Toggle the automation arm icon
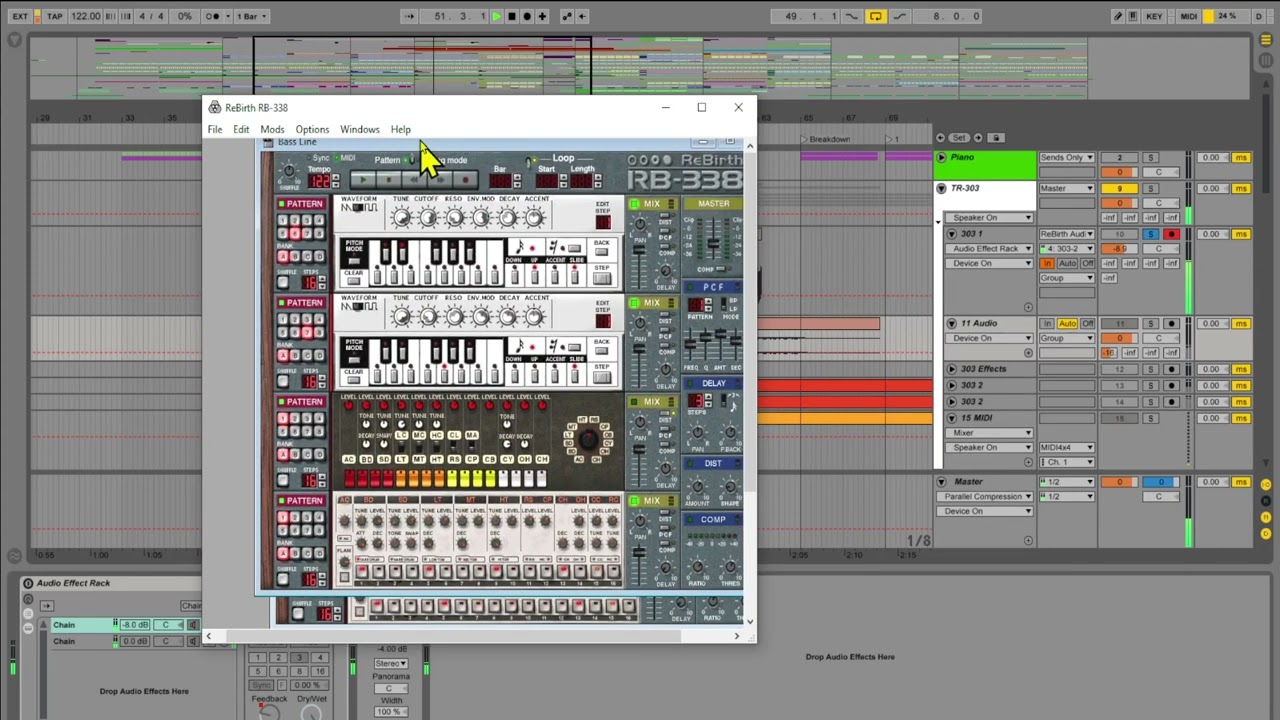The width and height of the screenshot is (1280, 720). [567, 16]
